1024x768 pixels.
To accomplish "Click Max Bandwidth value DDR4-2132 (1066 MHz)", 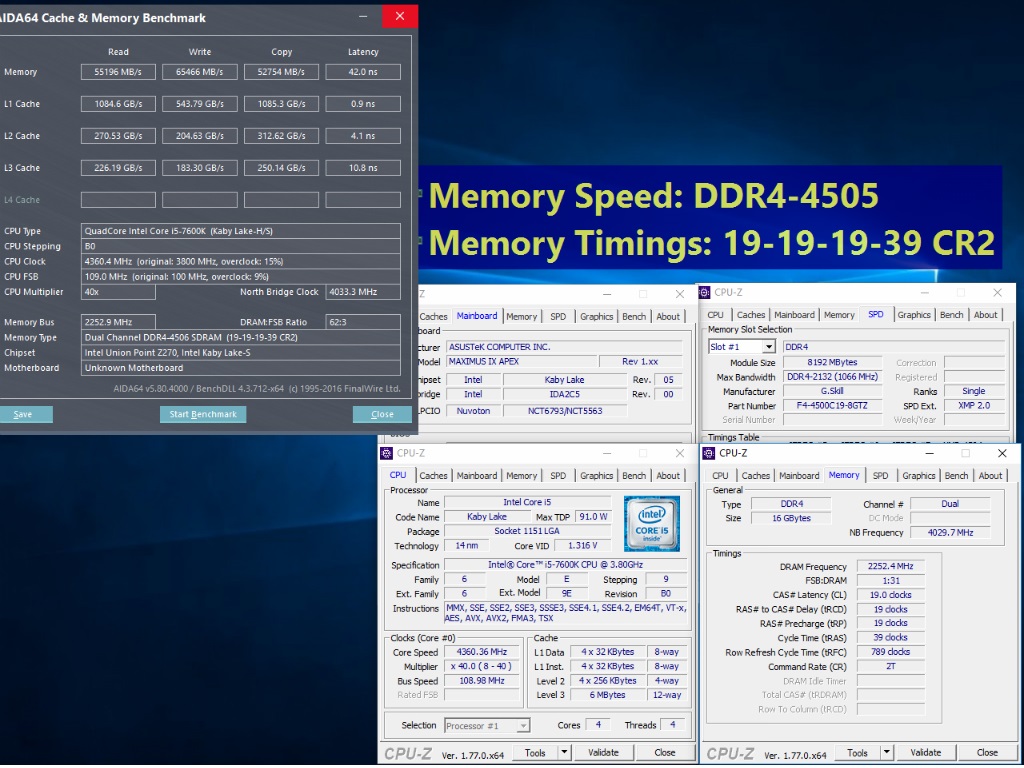I will (x=833, y=377).
